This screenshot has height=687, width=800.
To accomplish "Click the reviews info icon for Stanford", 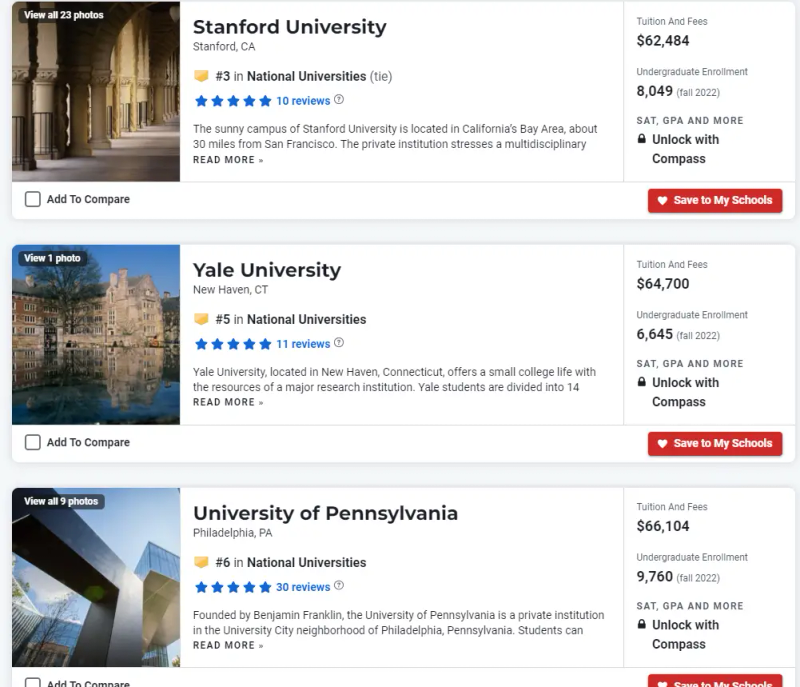I will (x=339, y=100).
